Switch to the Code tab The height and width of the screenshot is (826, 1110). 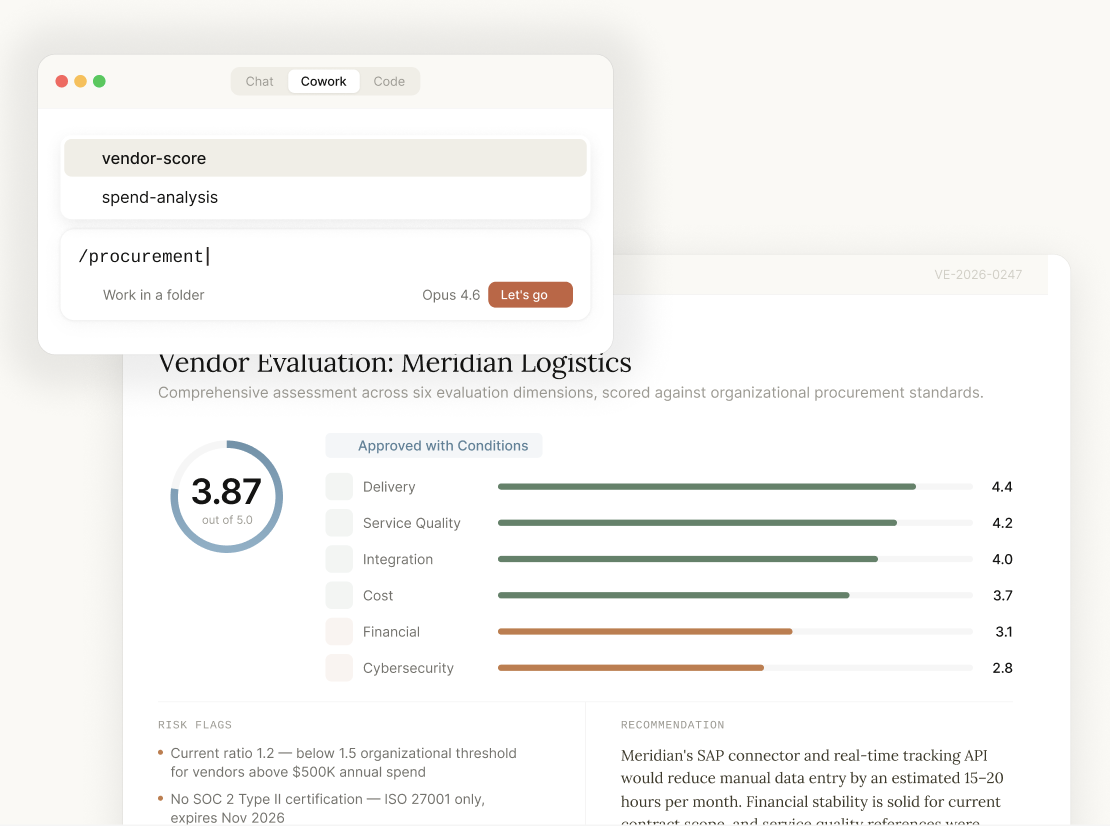coord(389,81)
